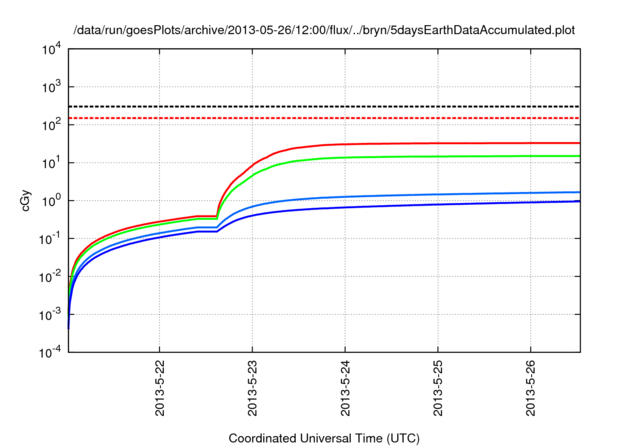The width and height of the screenshot is (640, 448).
Task: Click the 2013-5-26 date tick label
Action: pos(531,388)
